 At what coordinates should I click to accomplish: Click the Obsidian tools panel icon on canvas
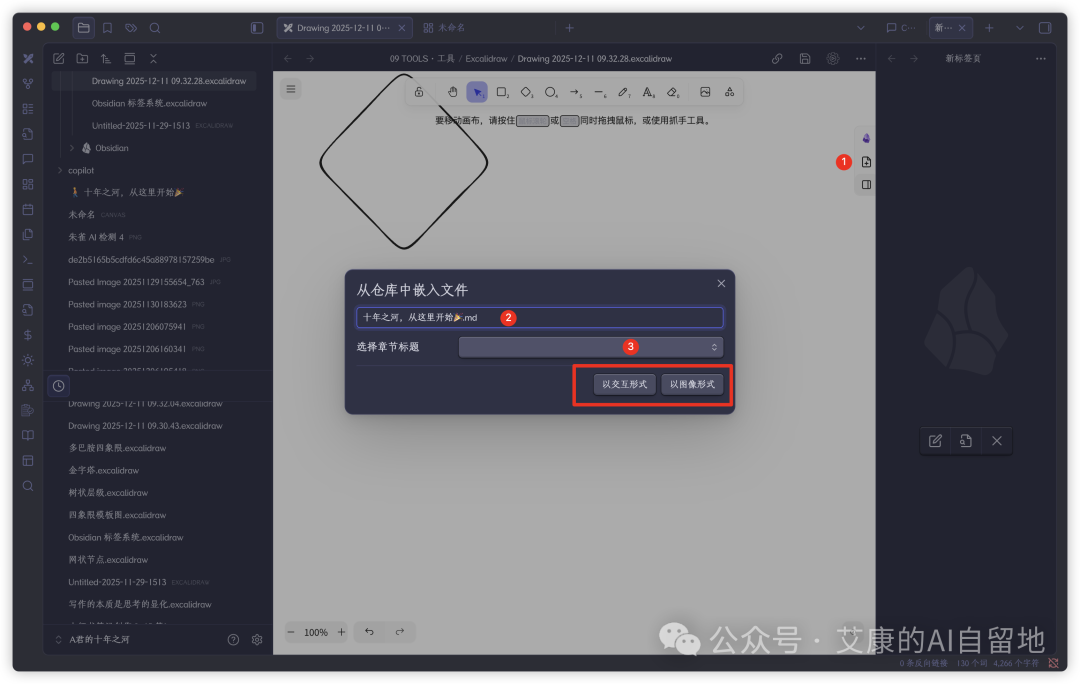click(x=866, y=138)
